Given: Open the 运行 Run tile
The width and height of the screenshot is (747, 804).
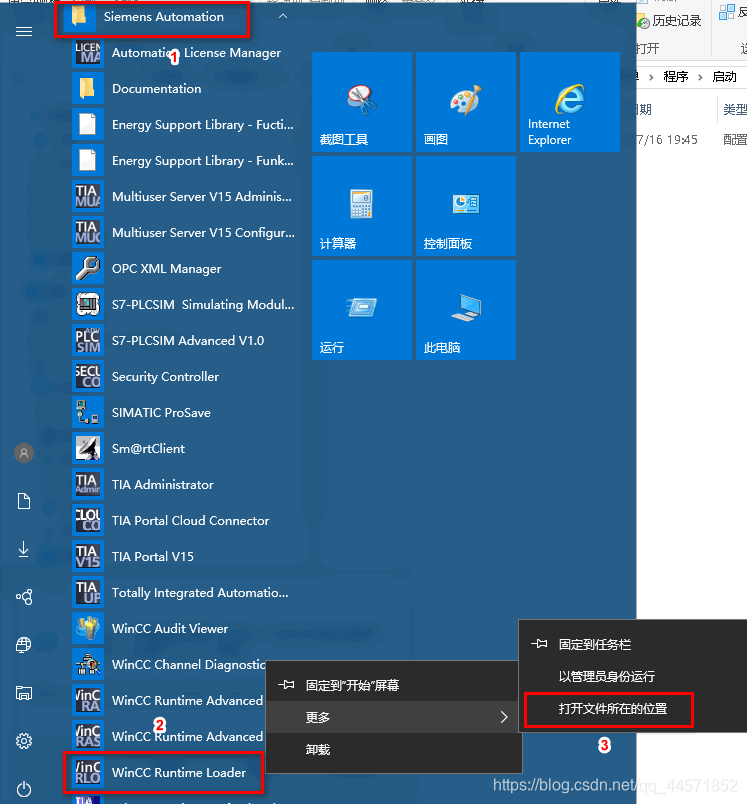Looking at the screenshot, I should (361, 310).
